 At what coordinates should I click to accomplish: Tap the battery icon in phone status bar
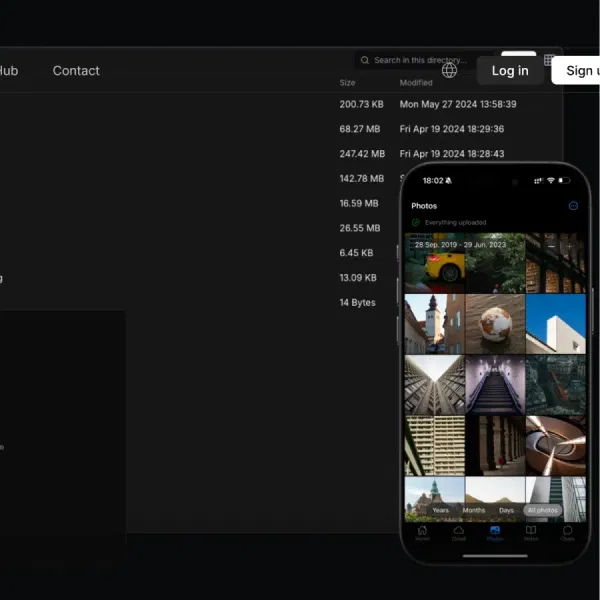564,180
